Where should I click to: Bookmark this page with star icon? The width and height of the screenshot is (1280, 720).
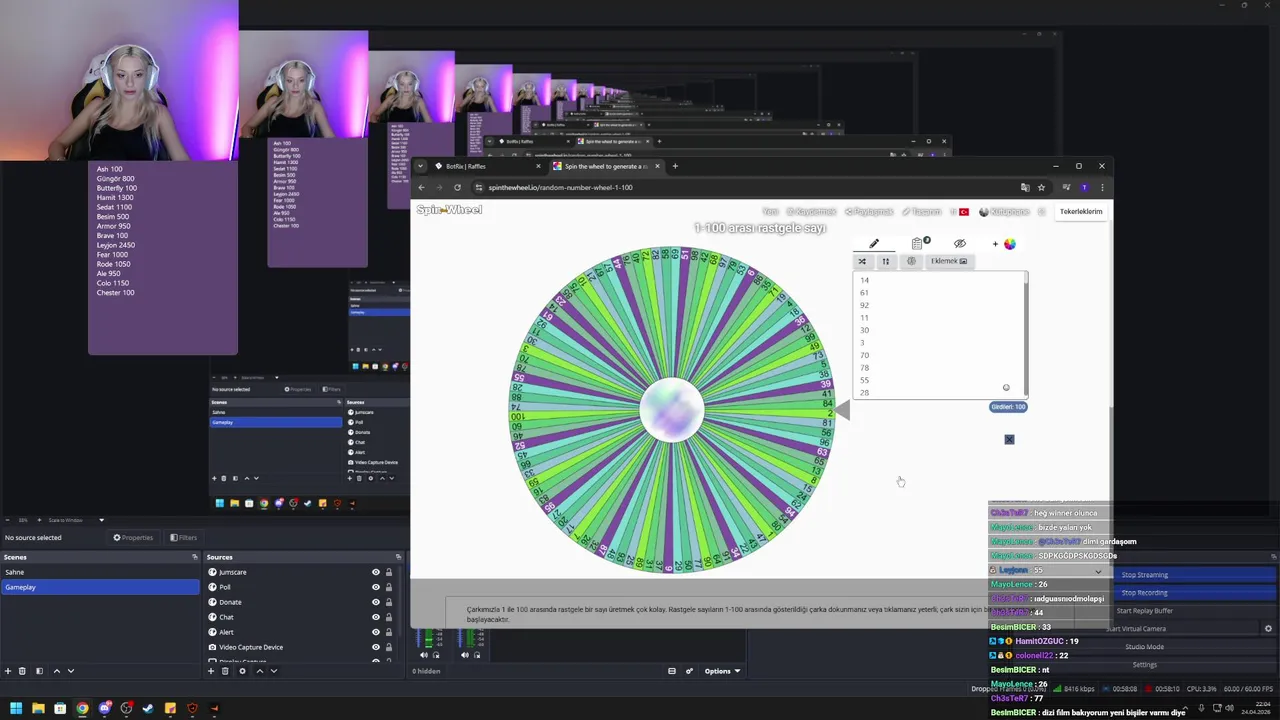click(x=1041, y=187)
